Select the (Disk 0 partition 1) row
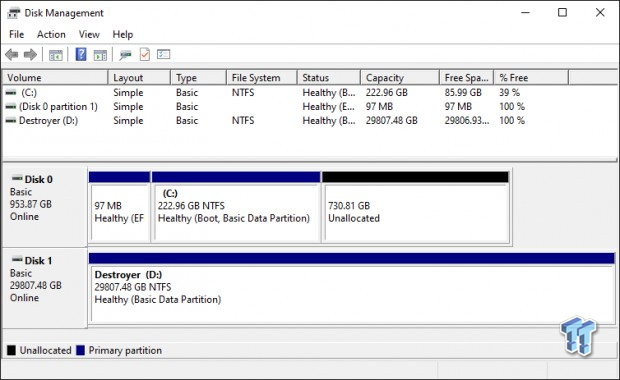 coord(308,106)
